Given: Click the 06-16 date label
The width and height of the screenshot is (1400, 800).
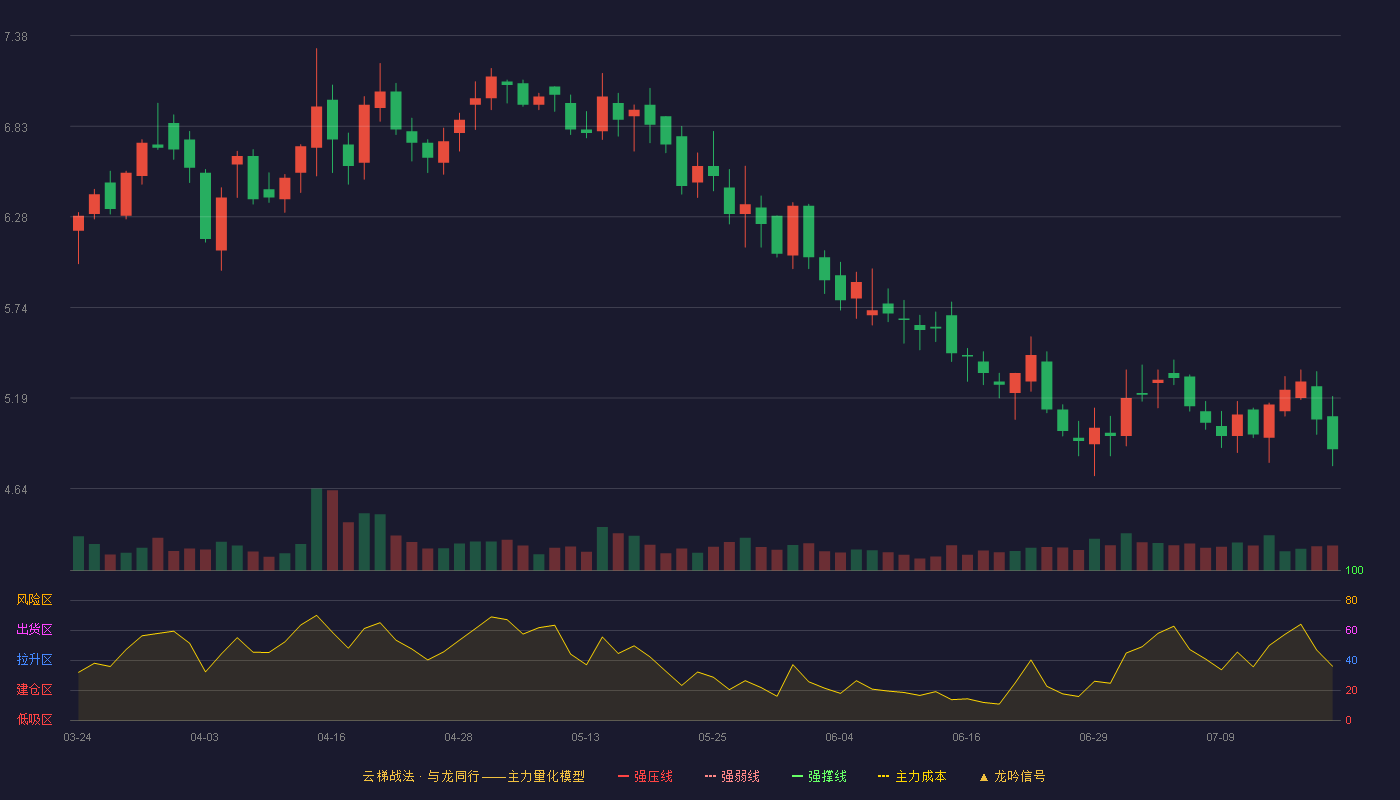Looking at the screenshot, I should click(966, 737).
